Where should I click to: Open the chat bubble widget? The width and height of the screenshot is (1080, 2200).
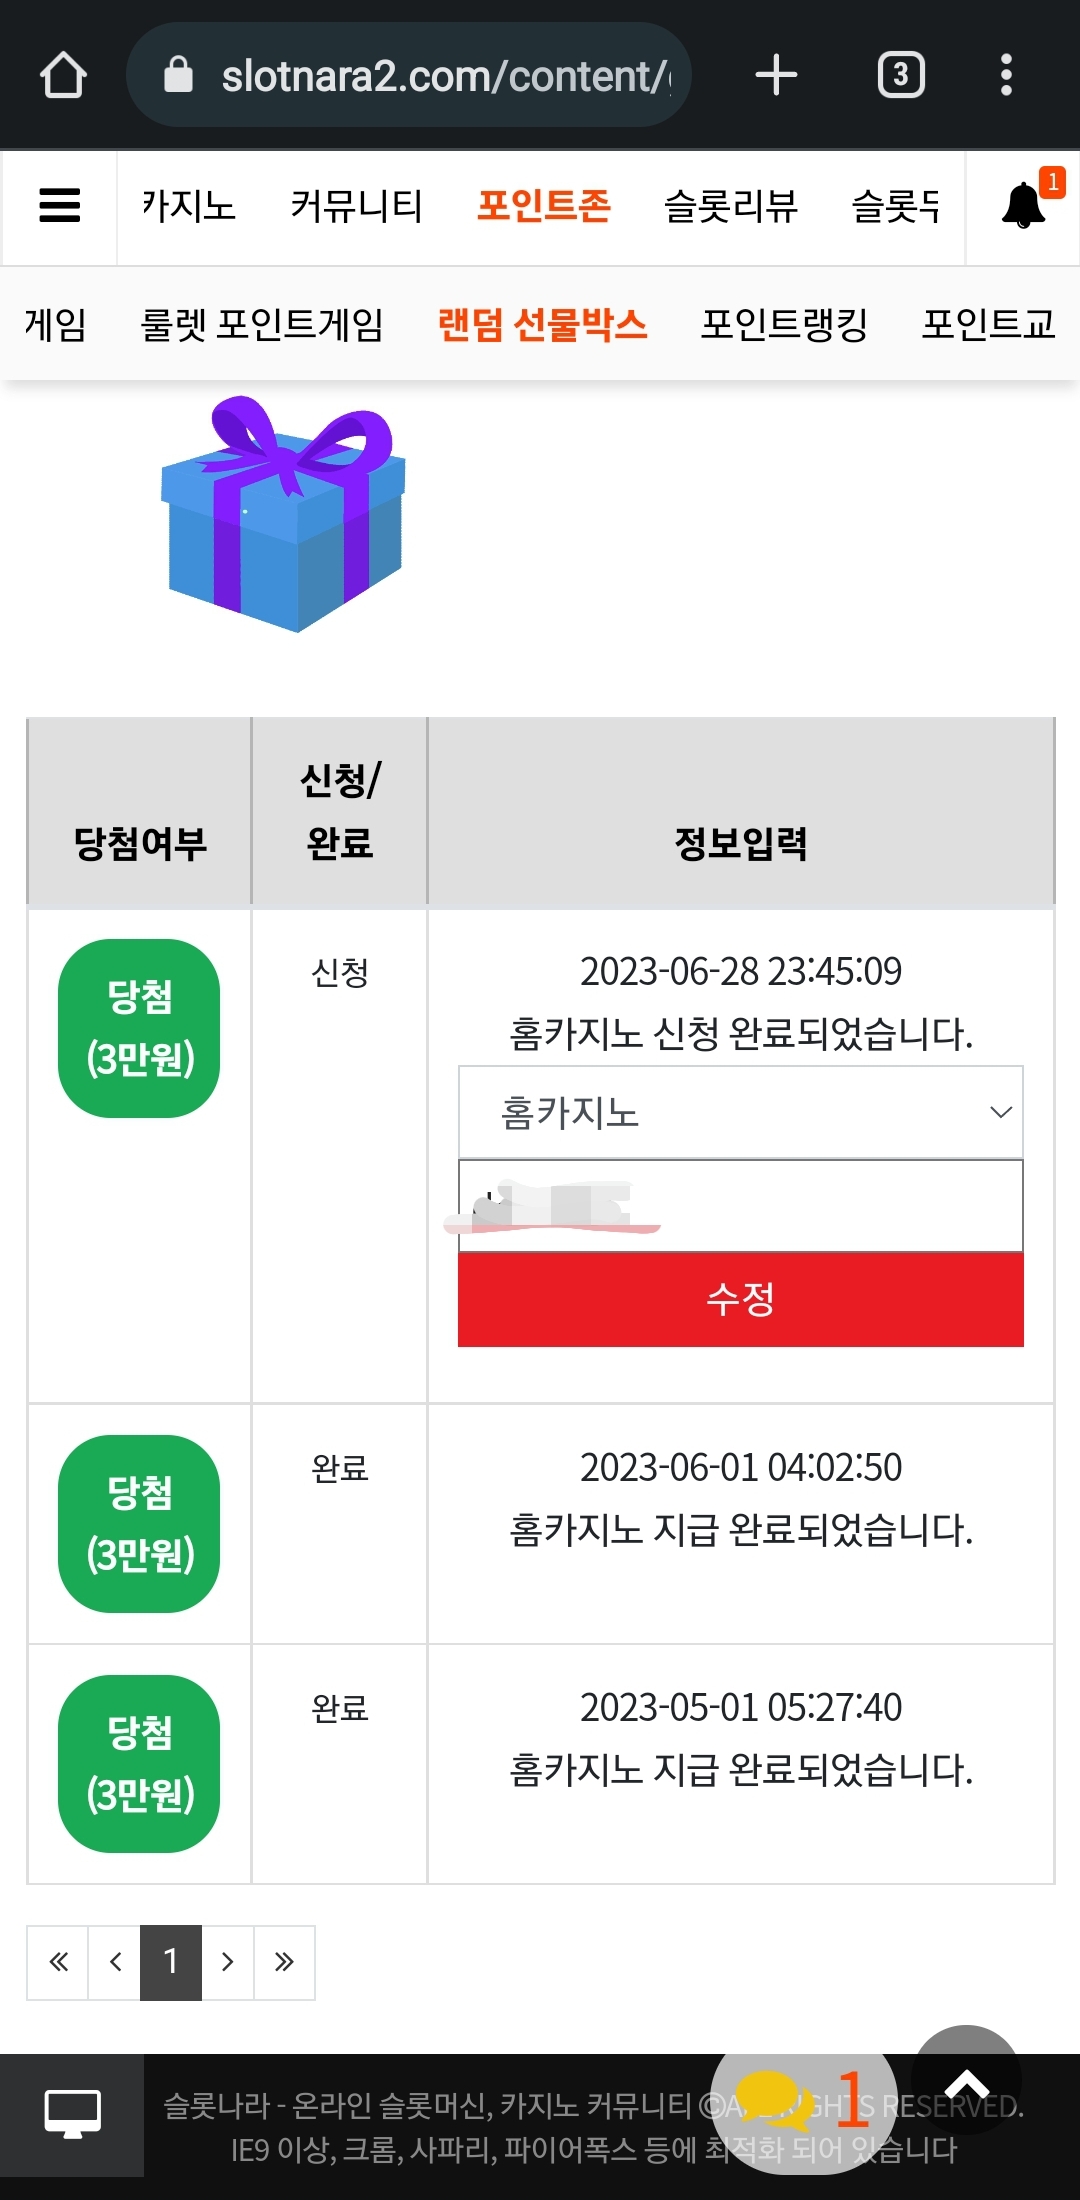(x=803, y=2098)
